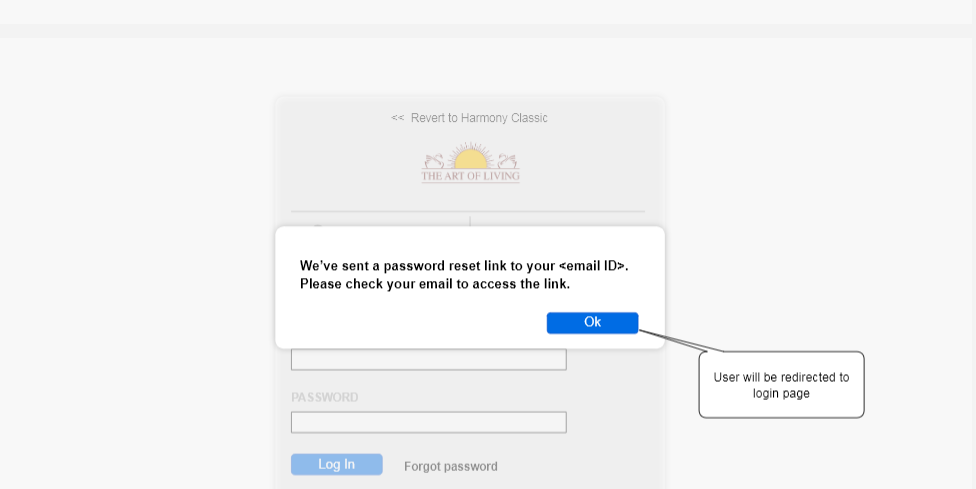Select the redirected to login page callout
The width and height of the screenshot is (976, 489).
point(781,384)
